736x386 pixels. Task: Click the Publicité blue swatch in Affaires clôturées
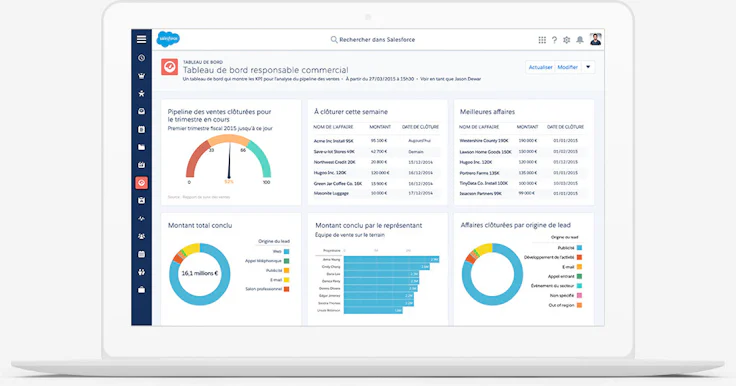click(x=579, y=248)
